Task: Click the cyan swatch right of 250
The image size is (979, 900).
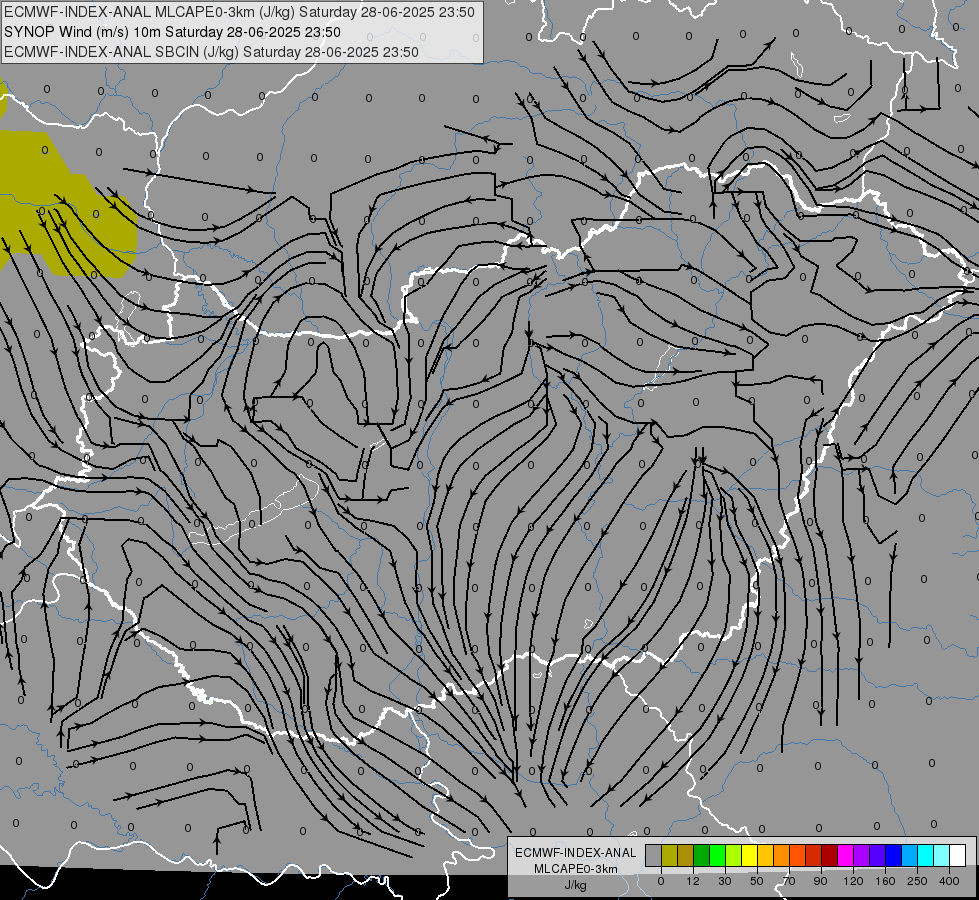Action: [x=925, y=855]
